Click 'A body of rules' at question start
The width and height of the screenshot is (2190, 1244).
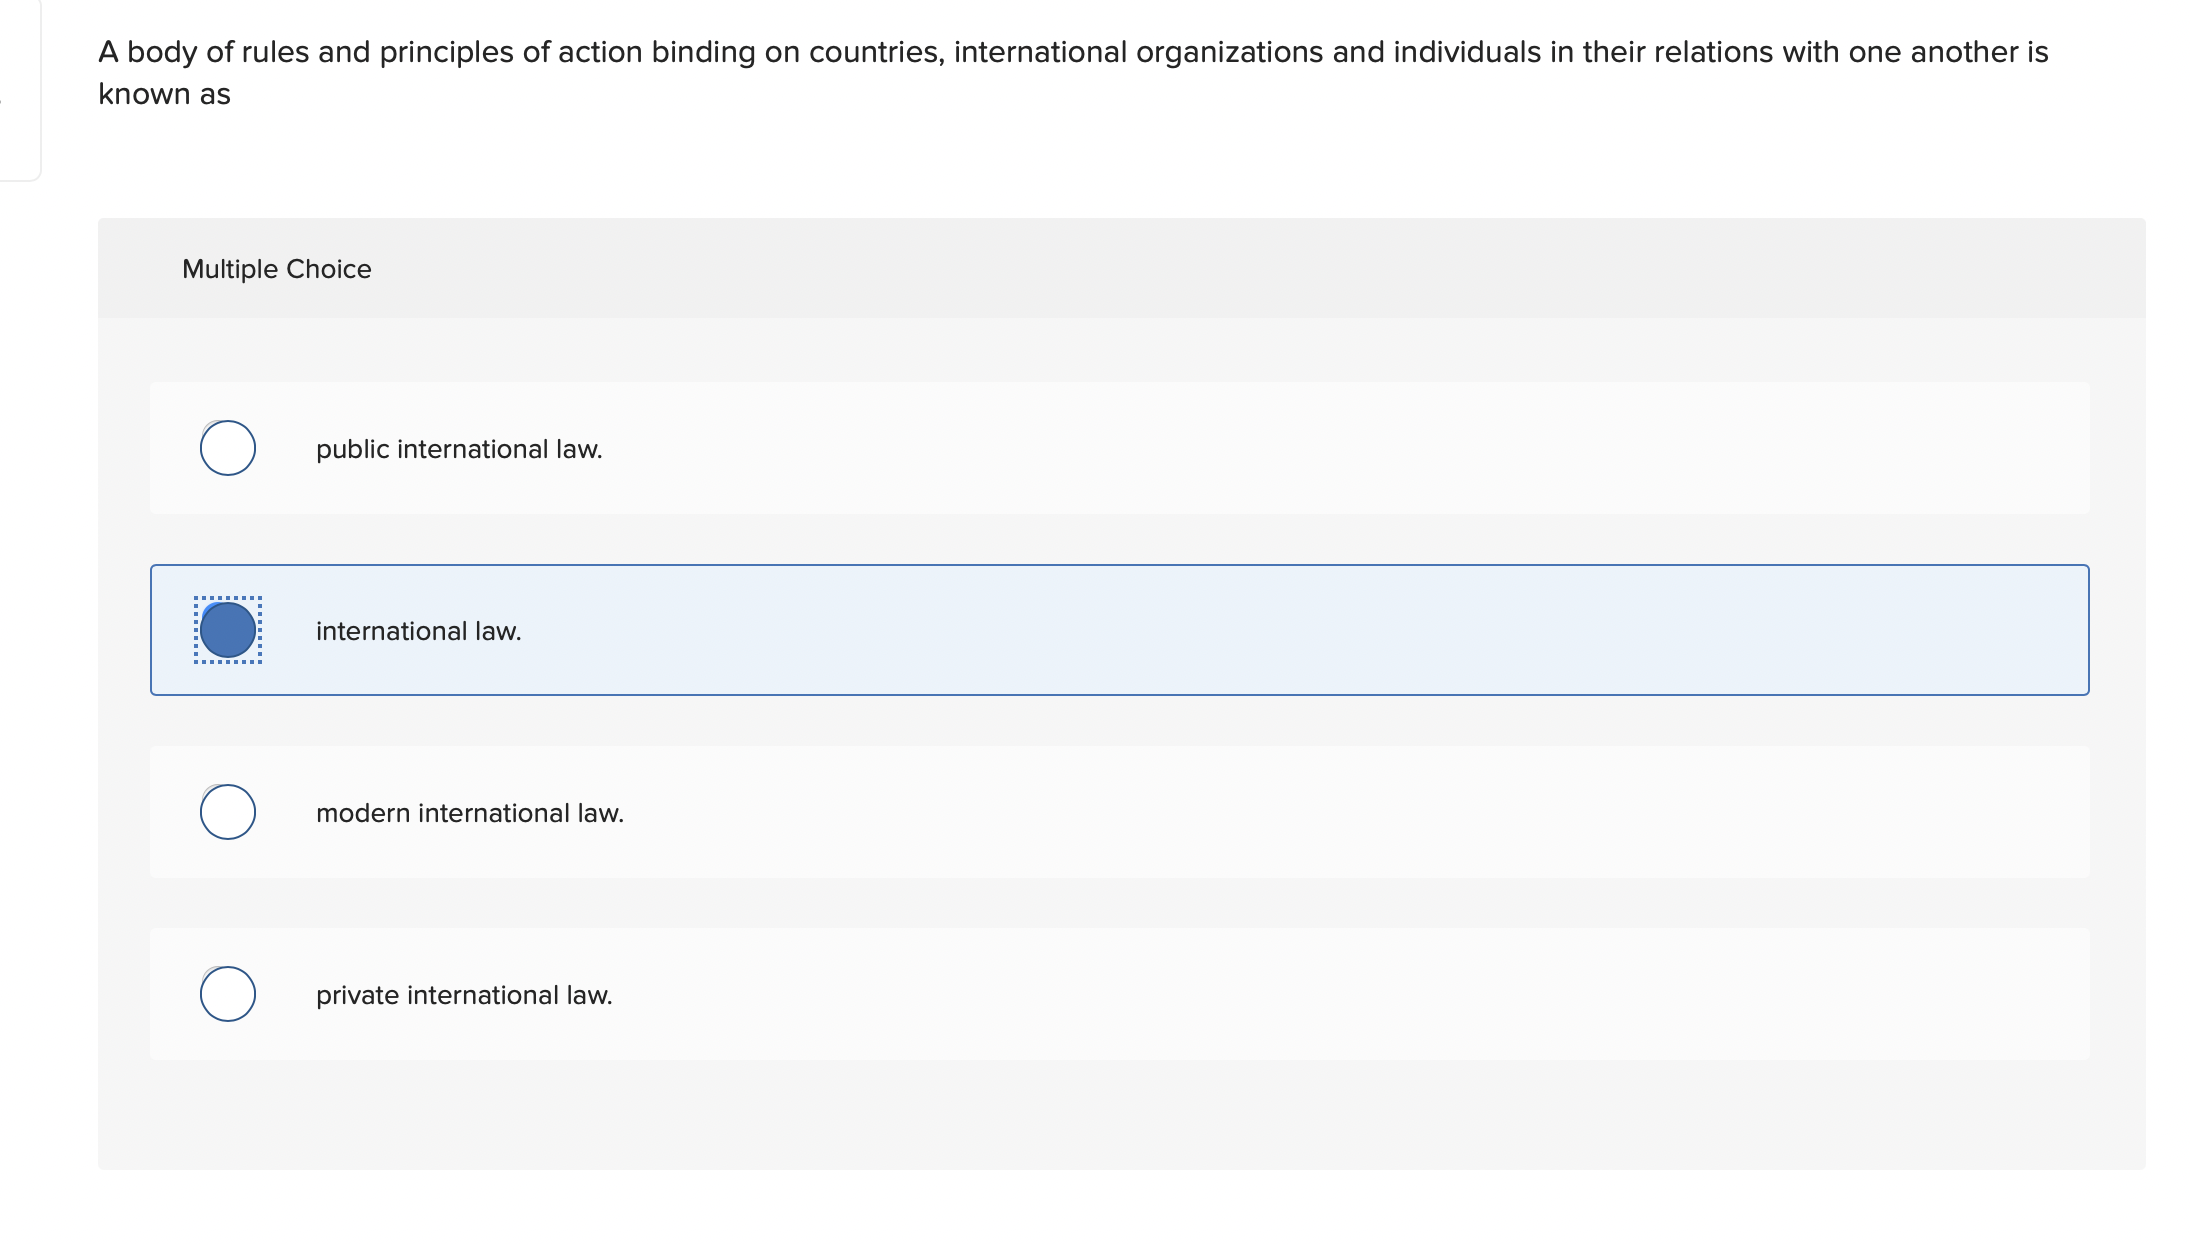tap(203, 52)
